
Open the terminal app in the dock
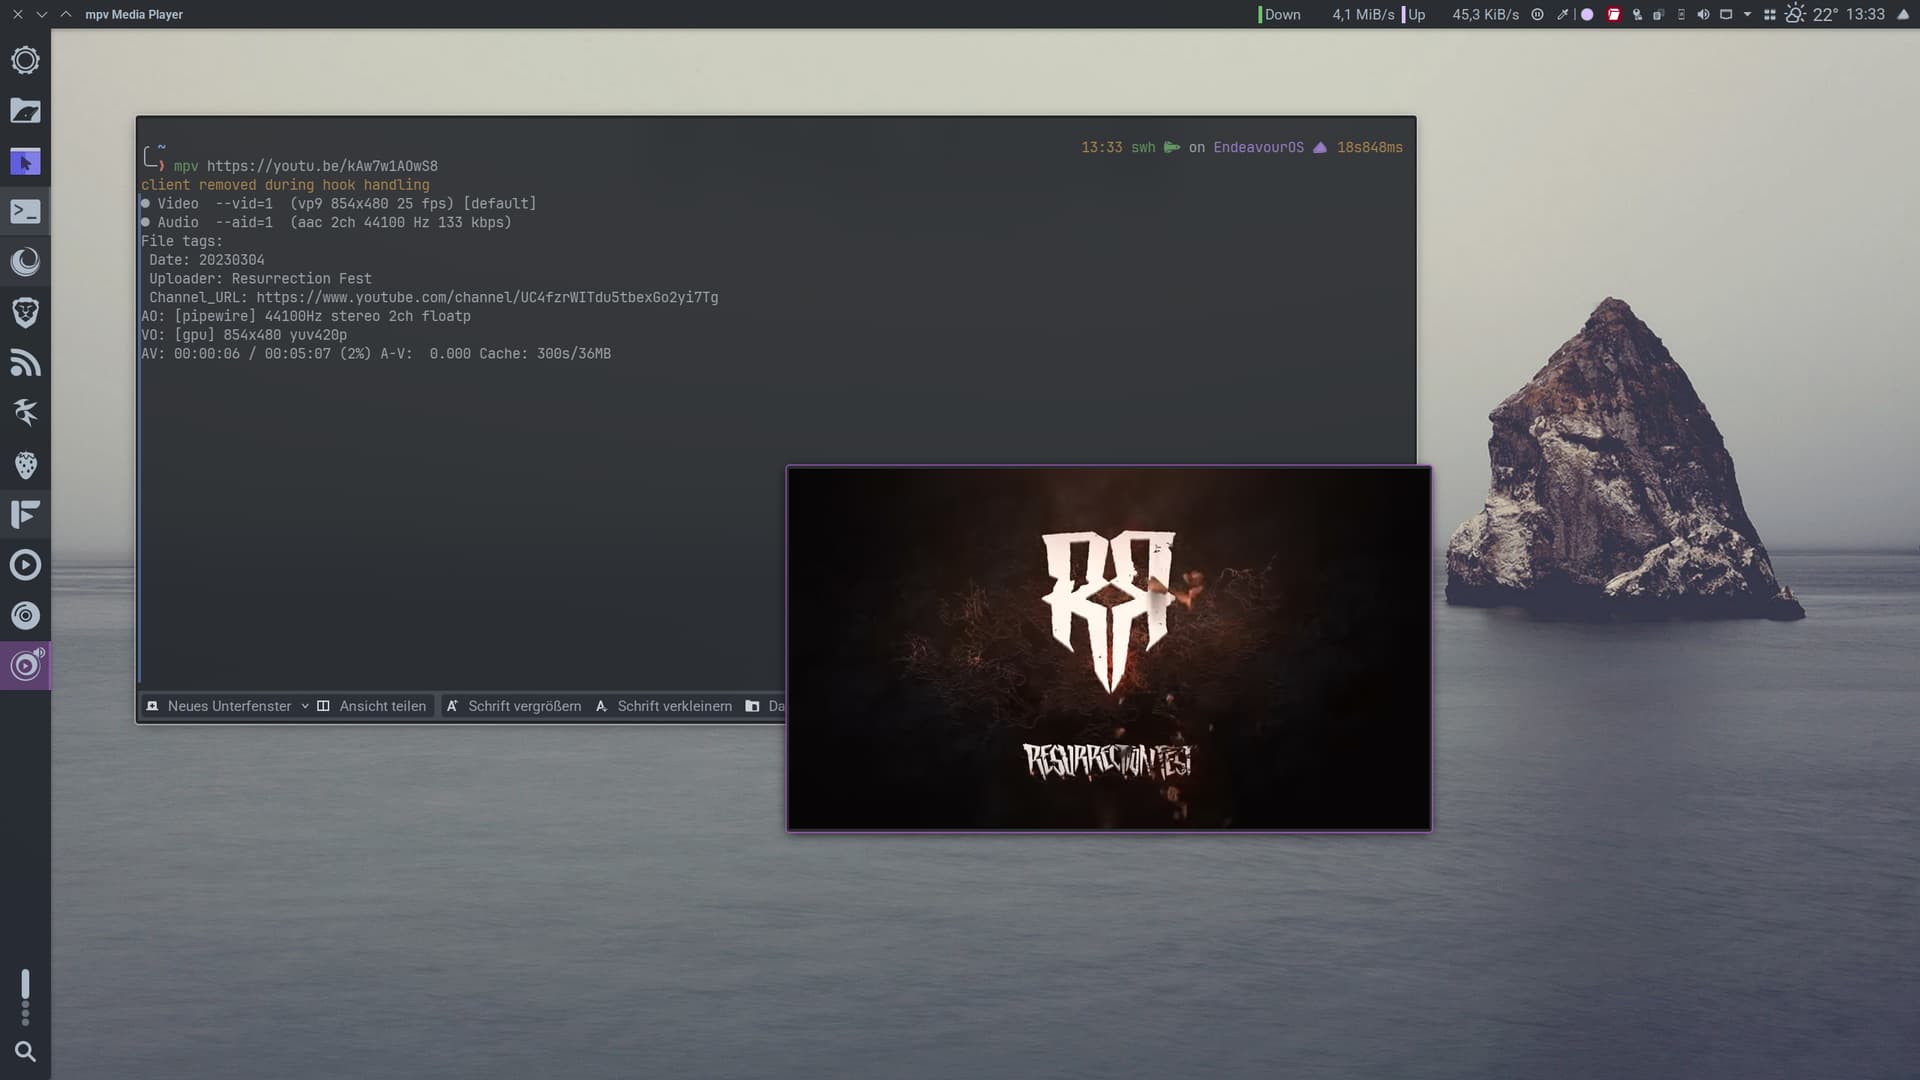[25, 211]
